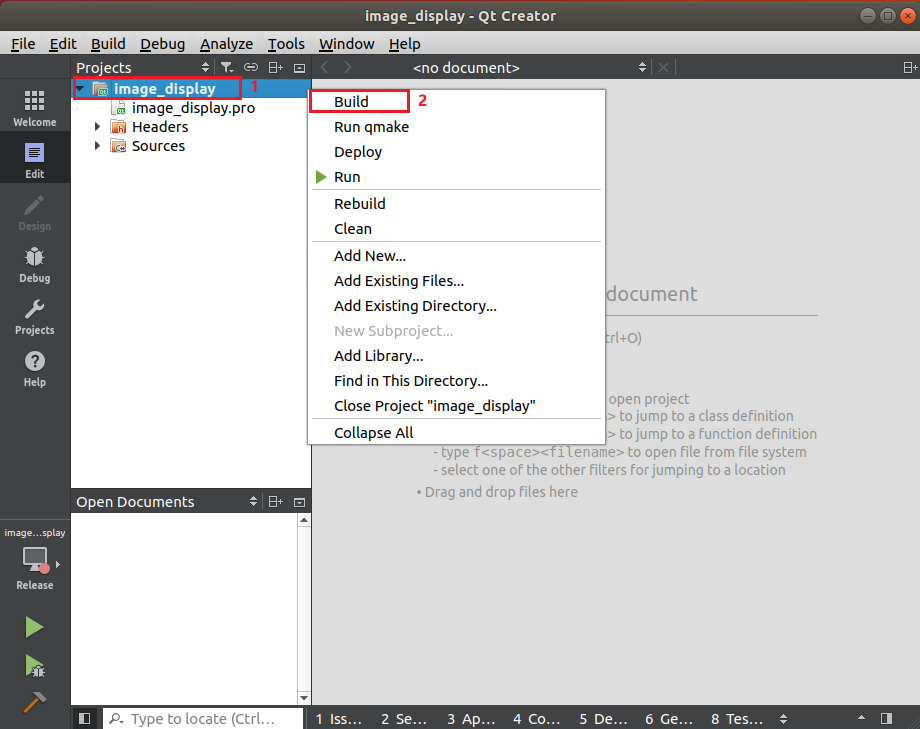Select Add Existing Files... option
Viewport: 920px width, 729px height.
[x=456, y=281]
